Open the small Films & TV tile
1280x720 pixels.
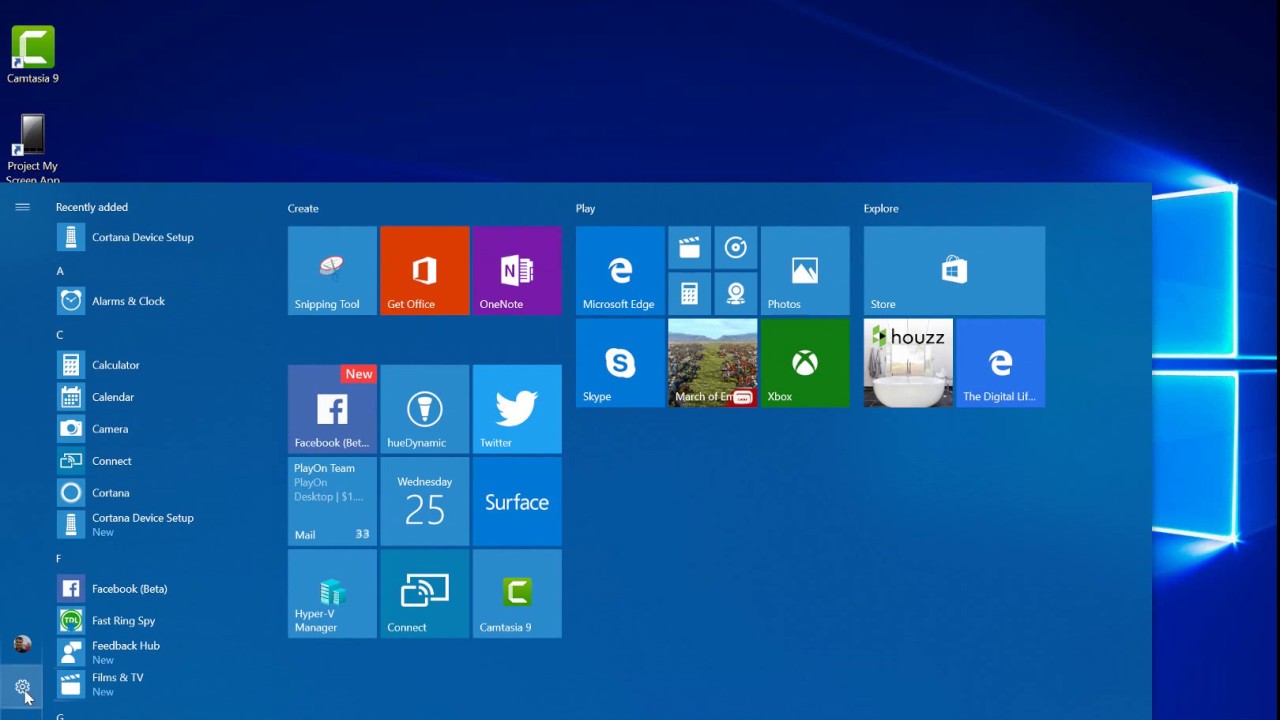click(689, 248)
